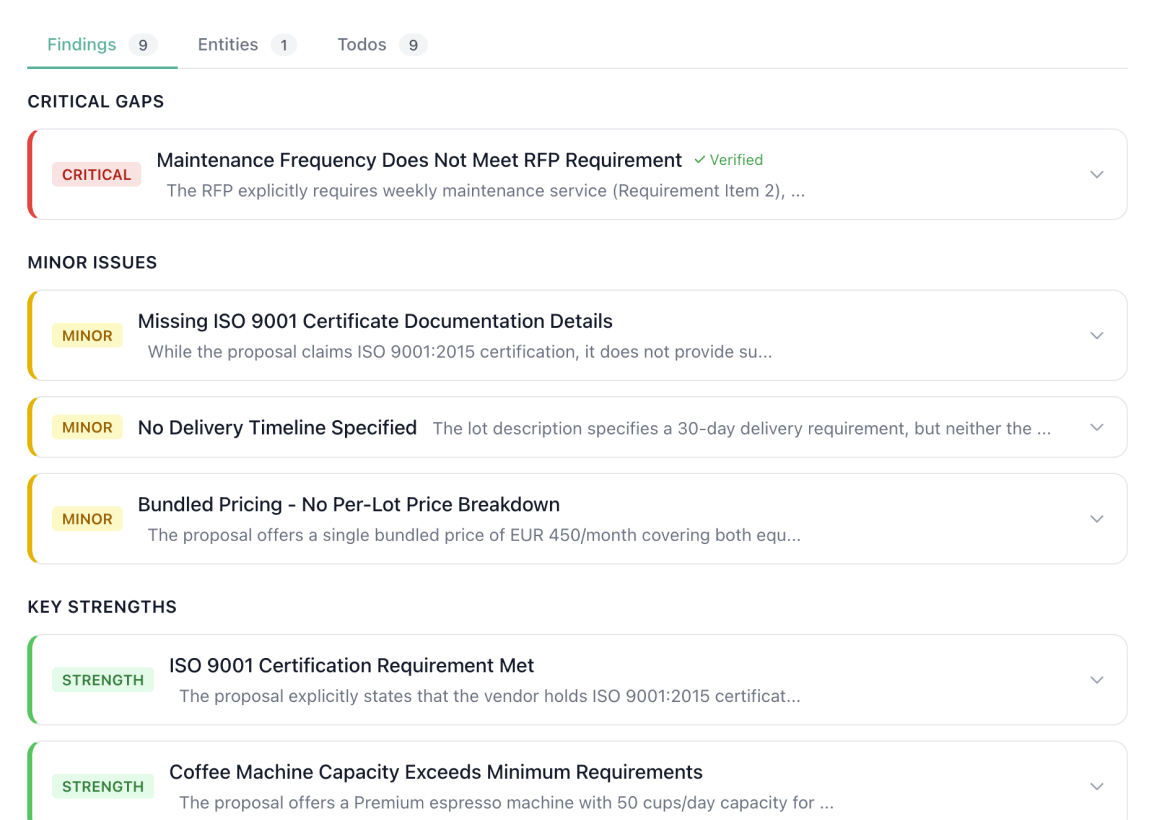Switch to the Findings tab
The width and height of the screenshot is (1160, 820).
[x=82, y=45]
